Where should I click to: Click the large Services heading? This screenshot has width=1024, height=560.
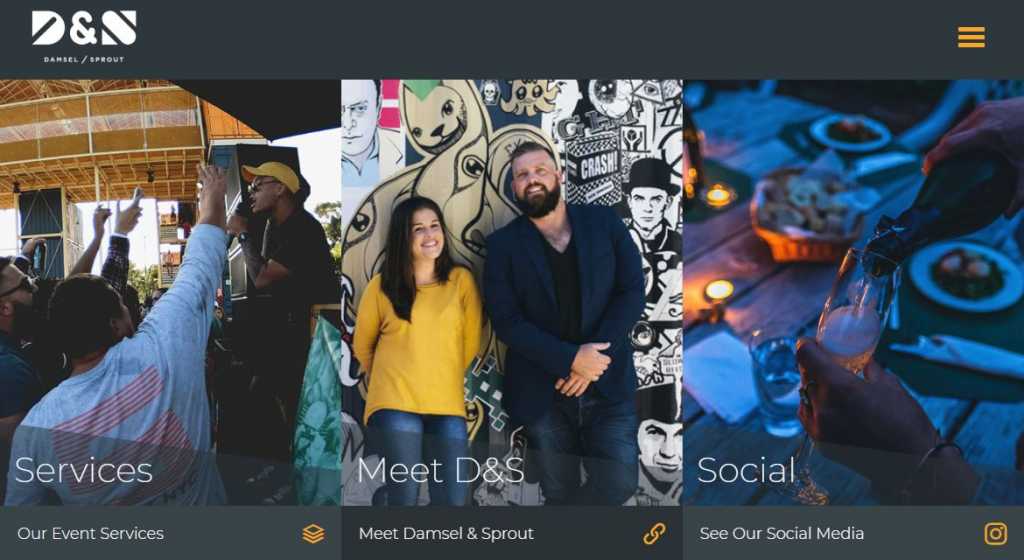(x=84, y=470)
